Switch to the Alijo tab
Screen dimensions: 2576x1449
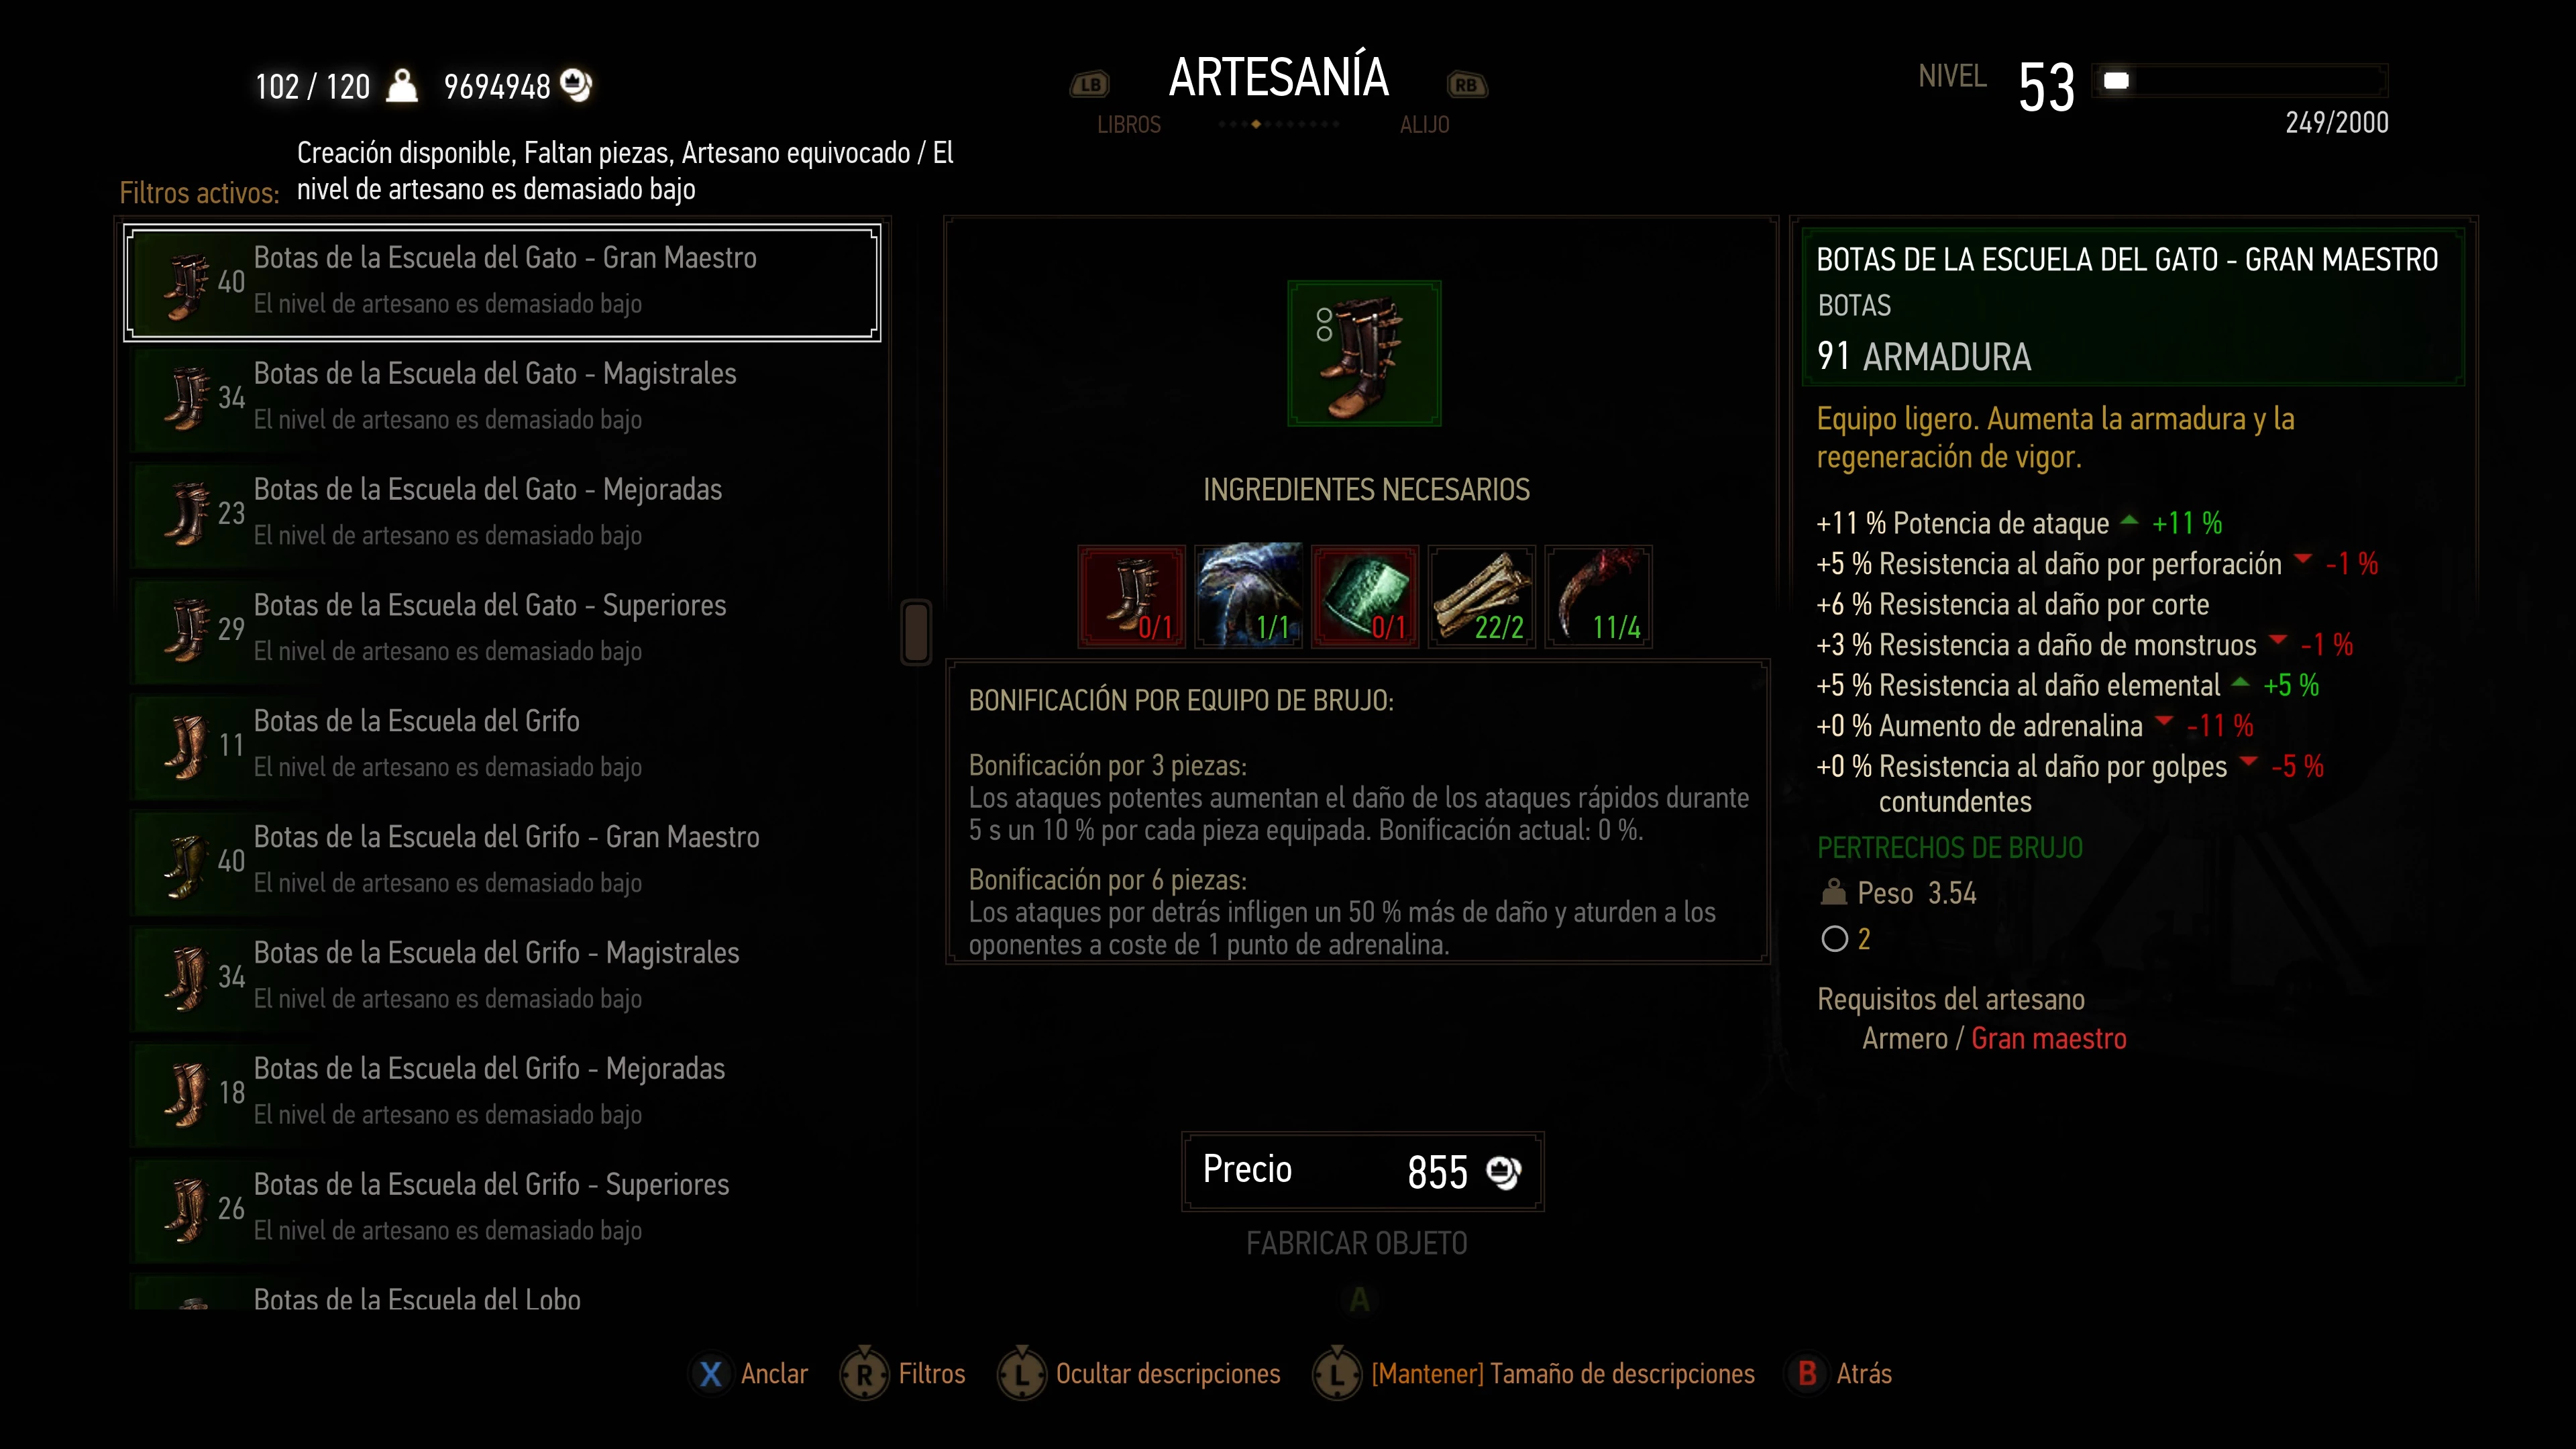point(1424,125)
